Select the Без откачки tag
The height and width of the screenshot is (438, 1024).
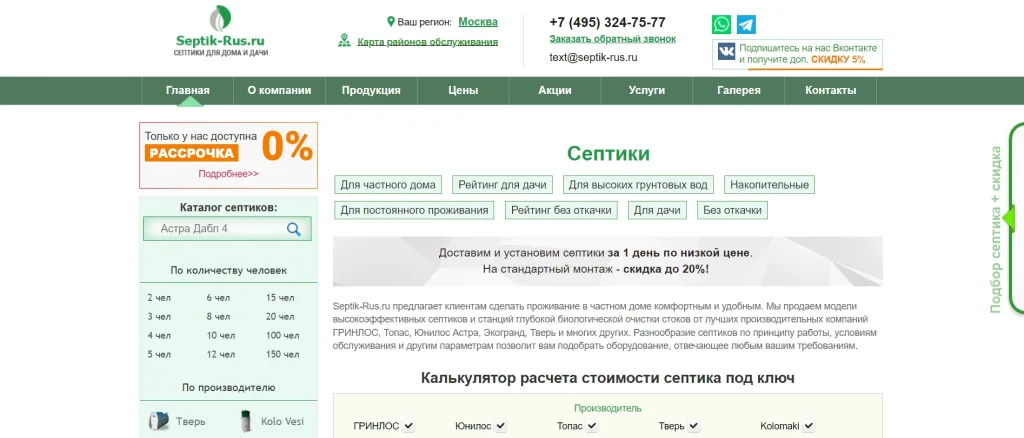[732, 210]
